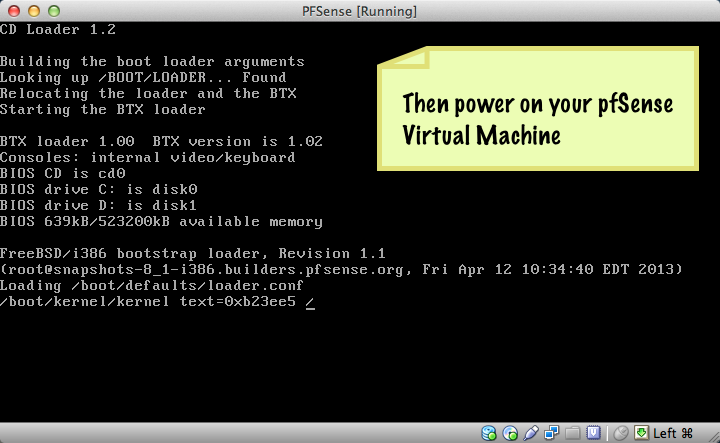Click 'BIOS drive C: is disk0' line
The height and width of the screenshot is (443, 720).
coord(98,190)
